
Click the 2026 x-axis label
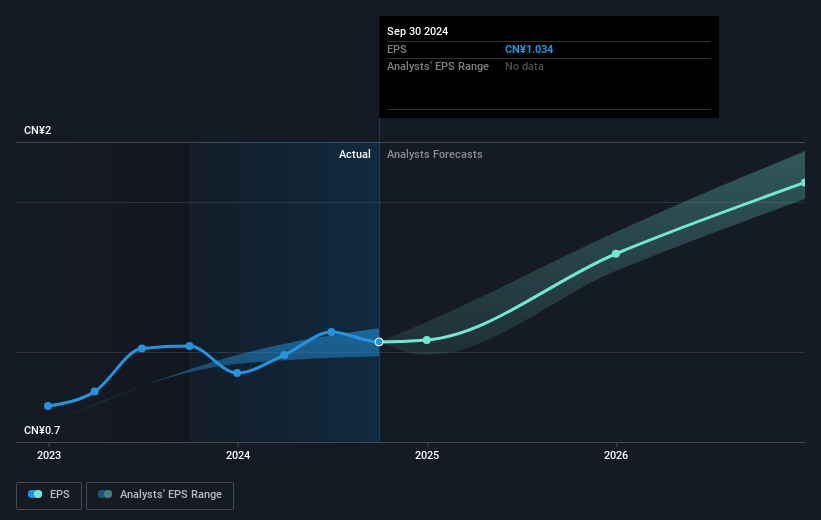(x=616, y=456)
